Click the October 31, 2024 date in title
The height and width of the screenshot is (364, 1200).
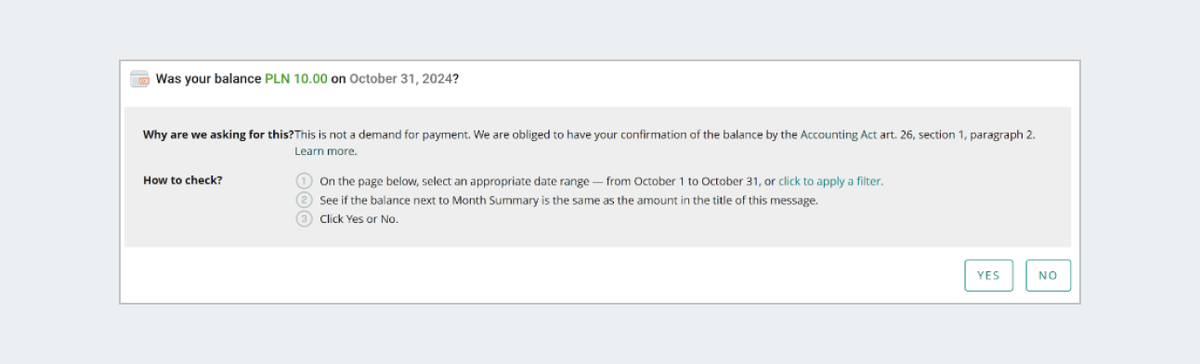point(401,78)
